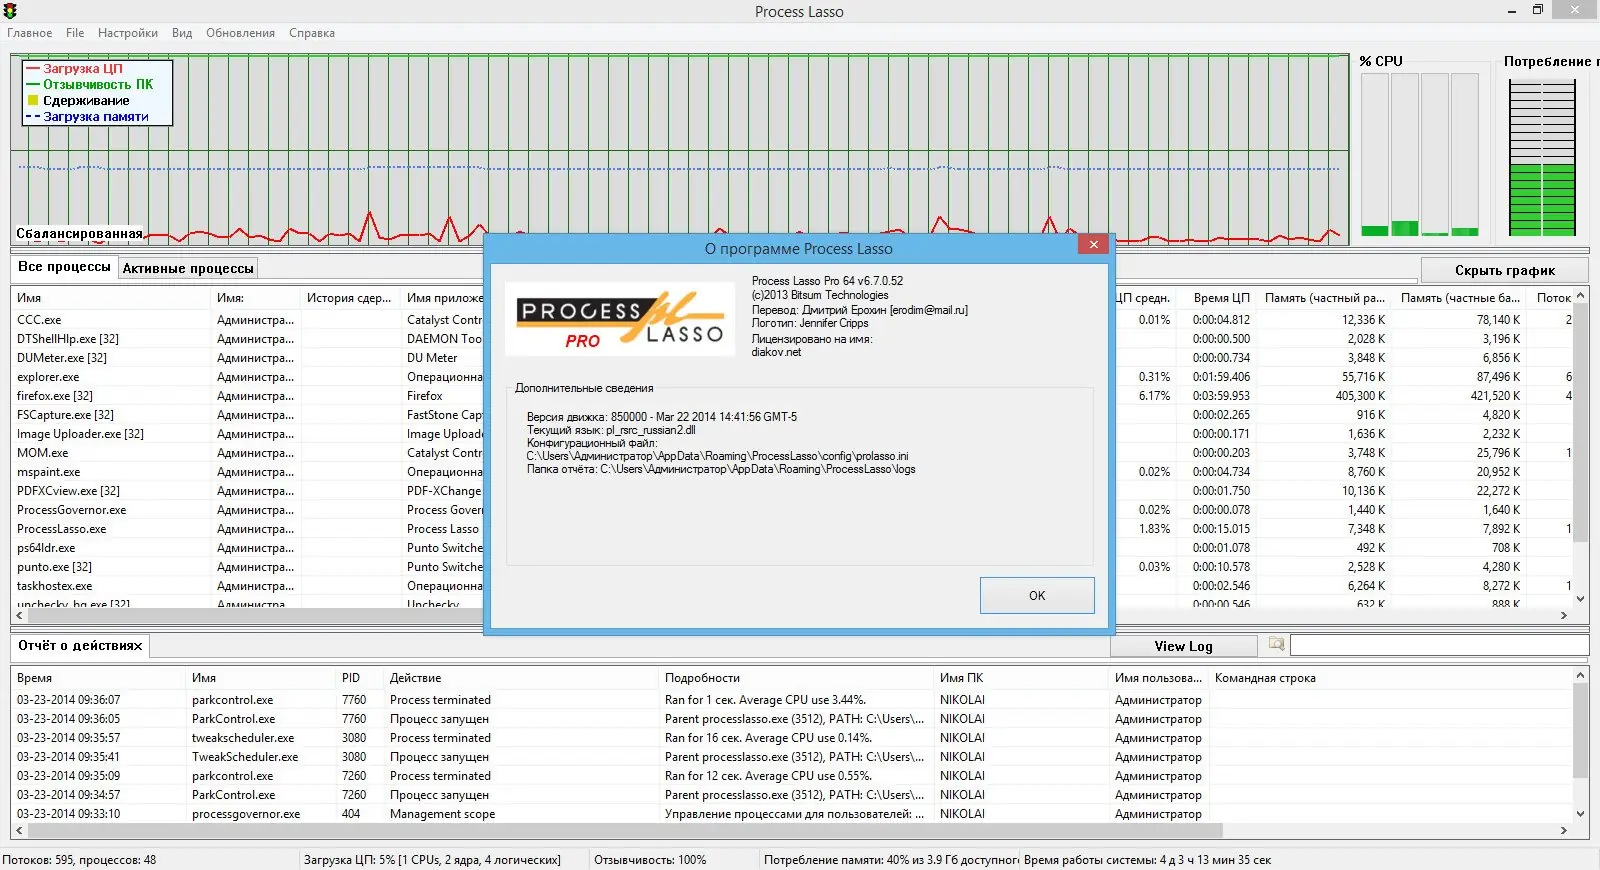This screenshot has height=870, width=1600.
Task: Click the Сбалансированная power plan label
Action: [79, 234]
